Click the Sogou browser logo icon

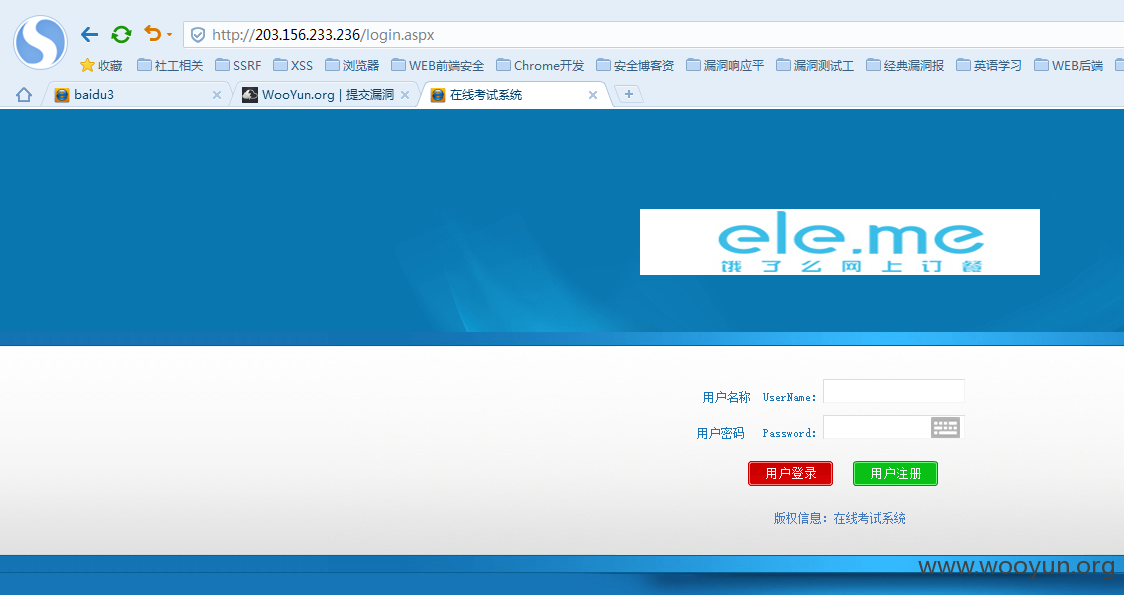point(41,42)
